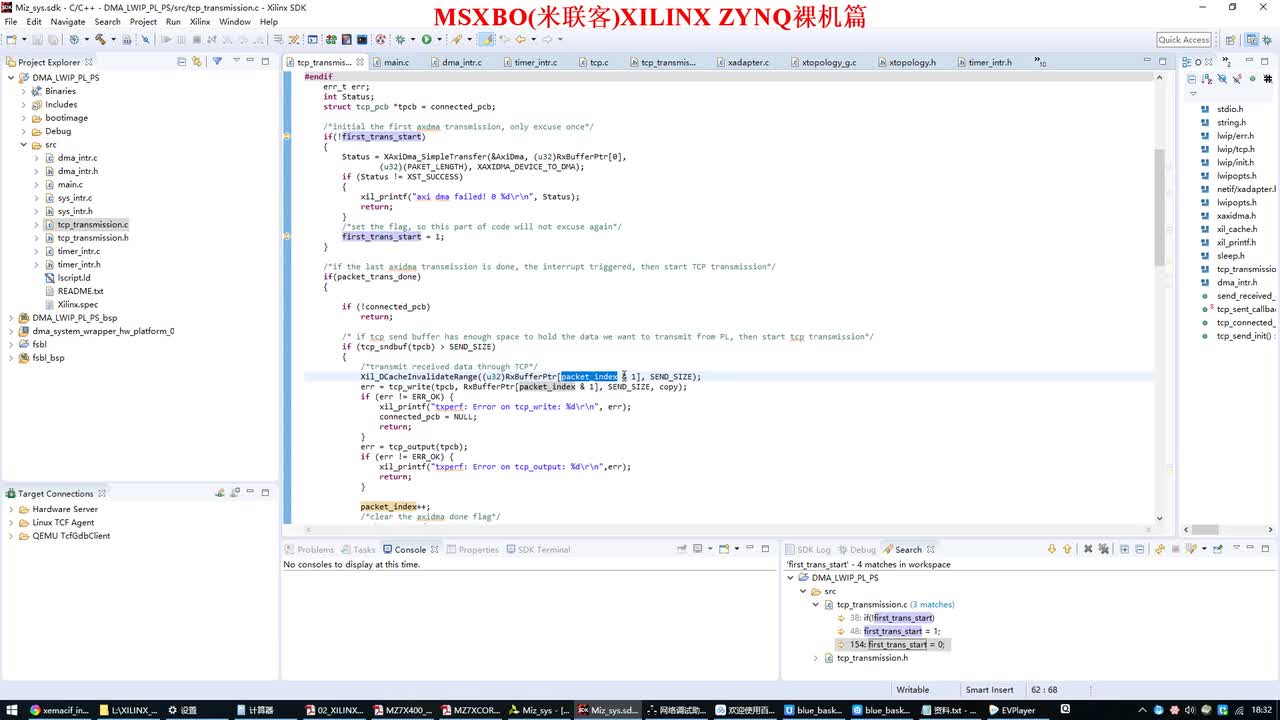This screenshot has width=1280, height=720.
Task: Click the Run green play toolbar icon
Action: point(426,40)
